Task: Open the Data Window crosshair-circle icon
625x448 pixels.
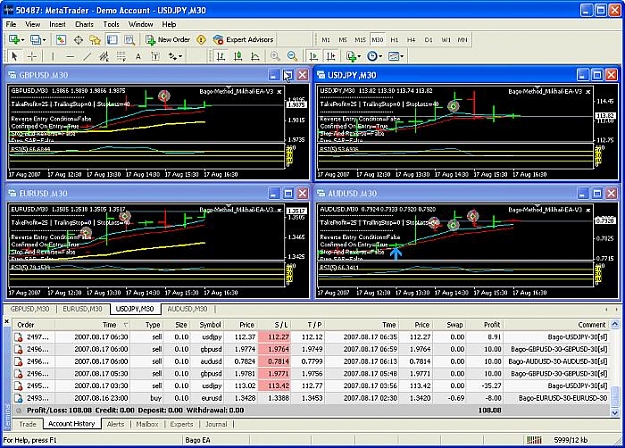Action: coord(78,40)
